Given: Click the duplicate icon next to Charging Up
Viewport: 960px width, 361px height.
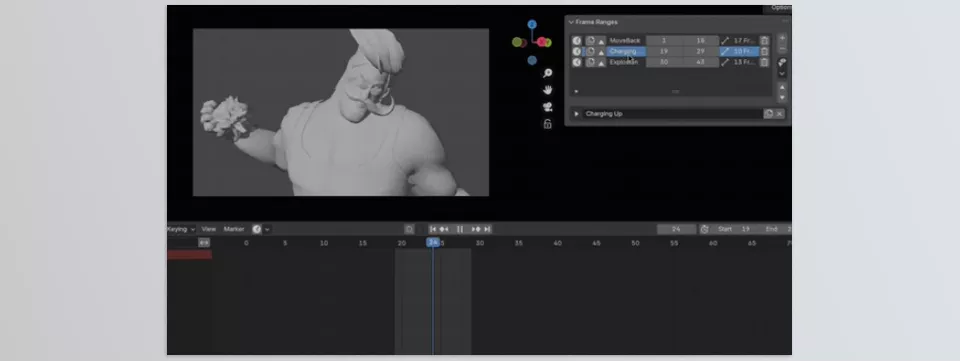Looking at the screenshot, I should [x=768, y=114].
